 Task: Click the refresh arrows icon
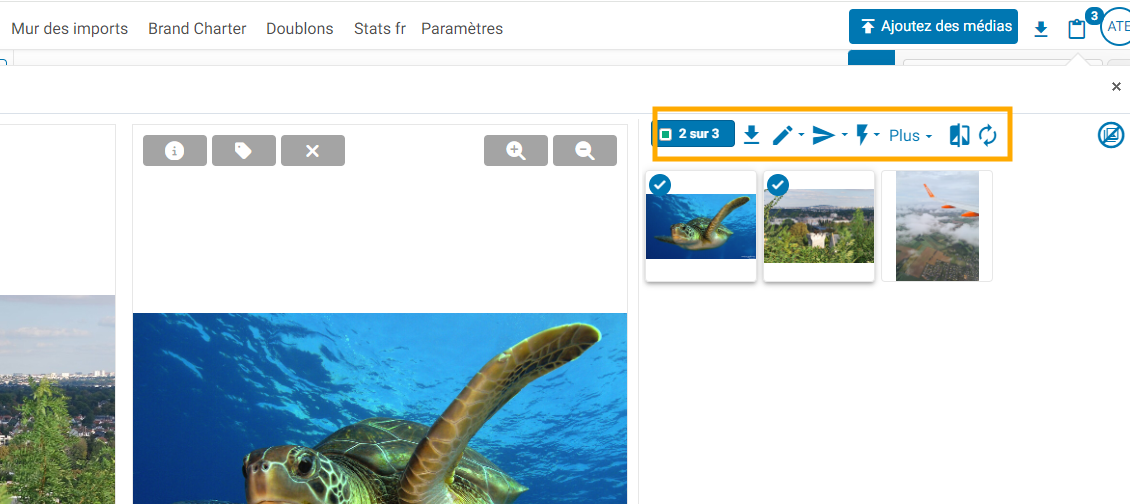pos(988,135)
